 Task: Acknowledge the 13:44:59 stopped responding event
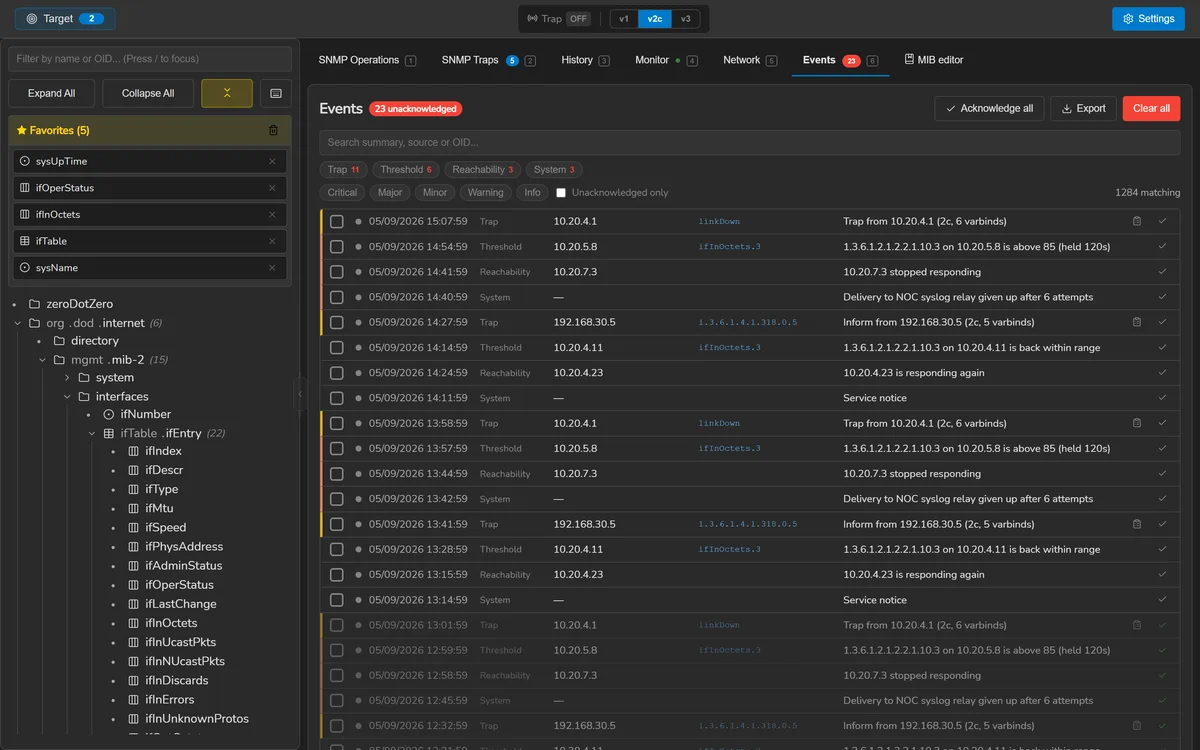point(1162,474)
